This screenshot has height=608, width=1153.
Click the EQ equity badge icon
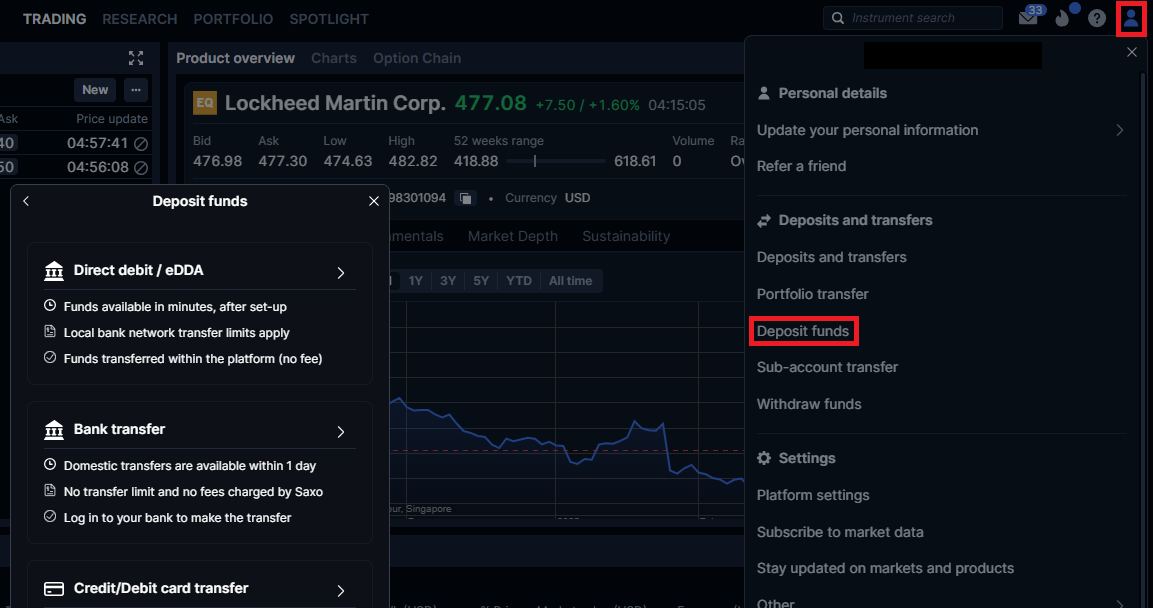tap(205, 103)
